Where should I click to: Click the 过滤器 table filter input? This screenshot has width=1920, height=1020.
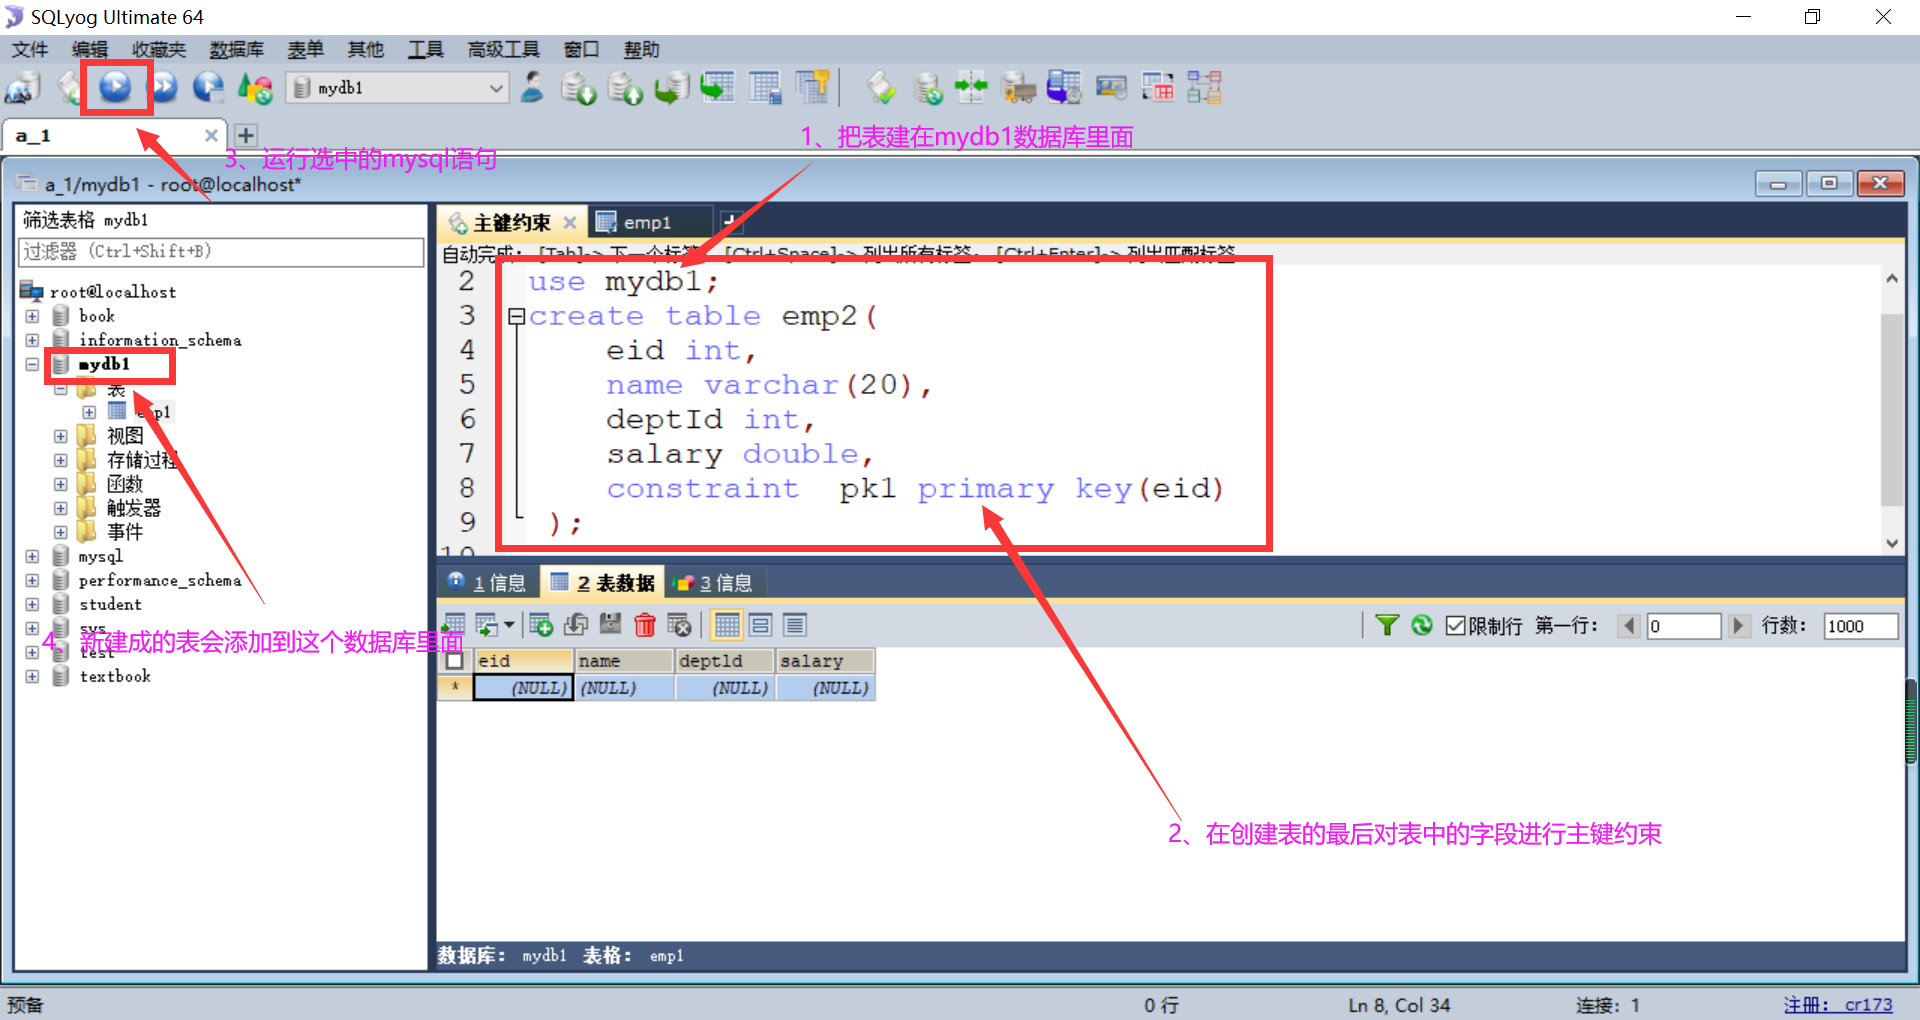221,252
